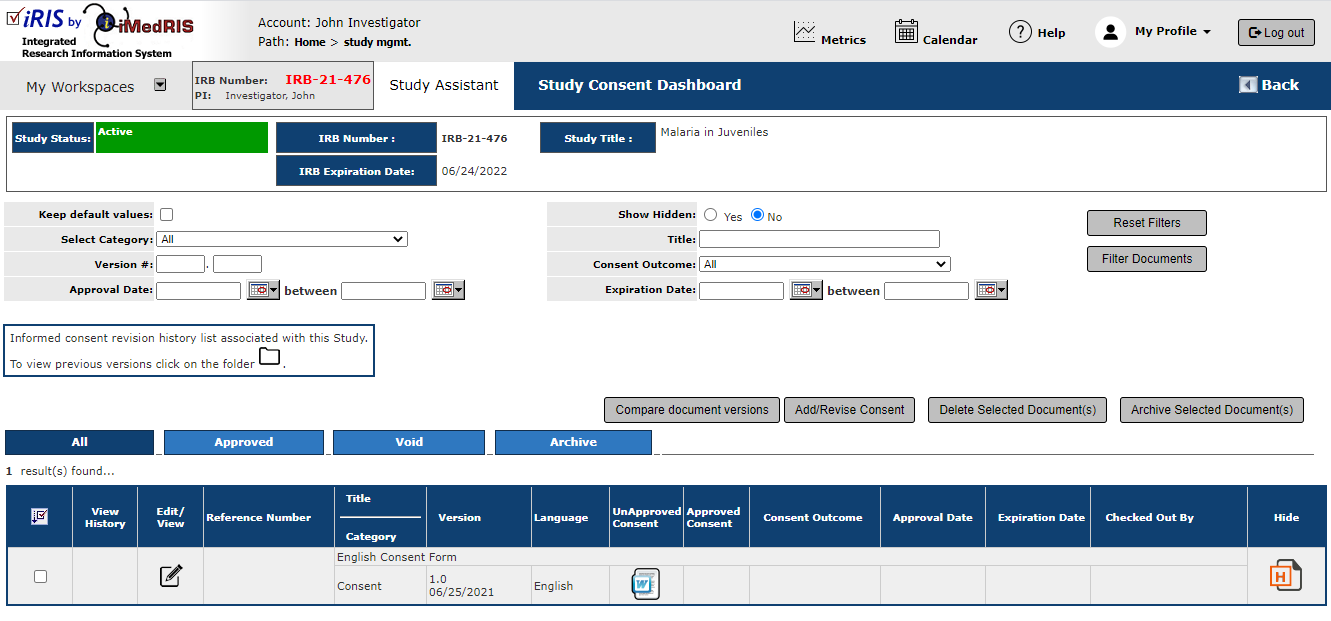Switch to the Void tab
The image size is (1331, 621).
click(x=409, y=442)
